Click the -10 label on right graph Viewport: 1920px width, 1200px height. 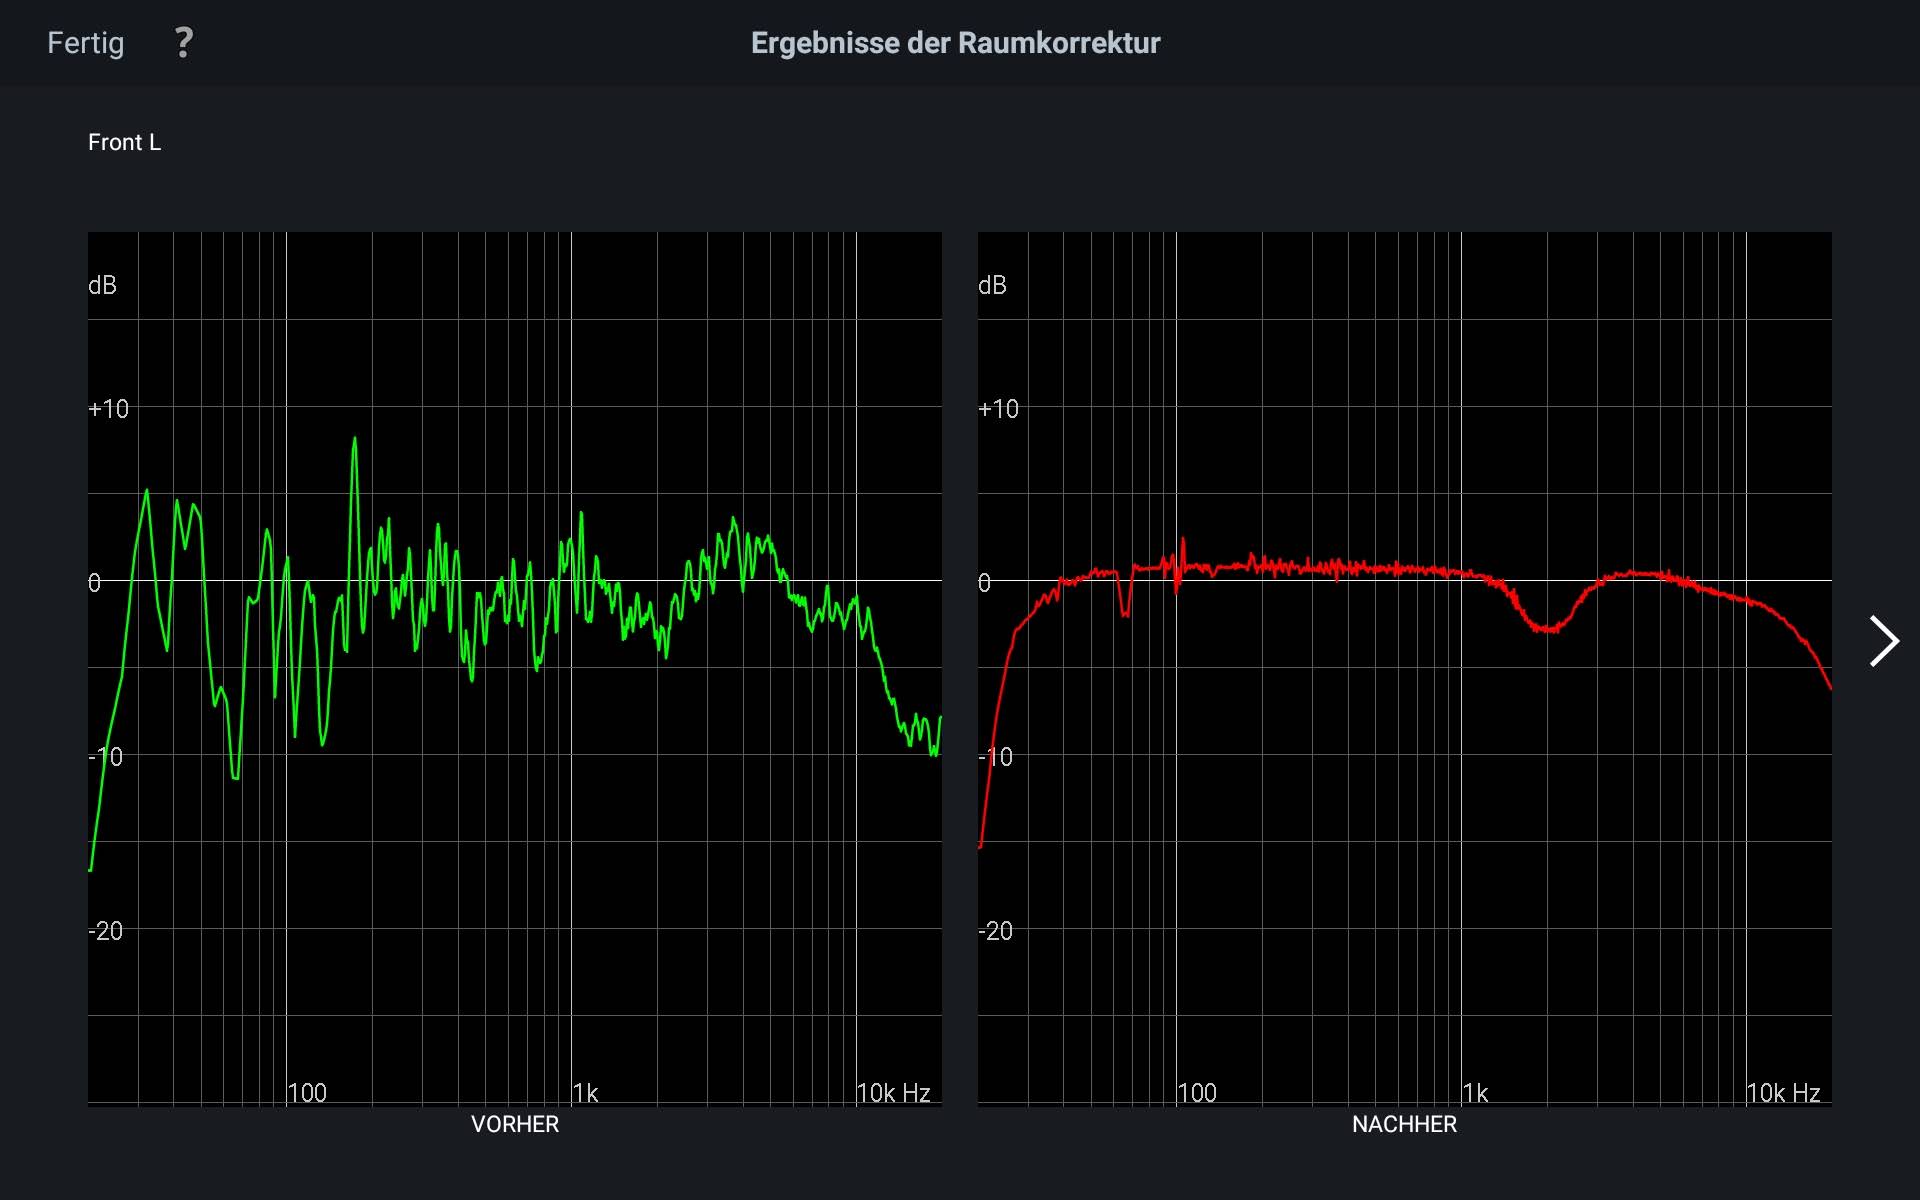[996, 757]
